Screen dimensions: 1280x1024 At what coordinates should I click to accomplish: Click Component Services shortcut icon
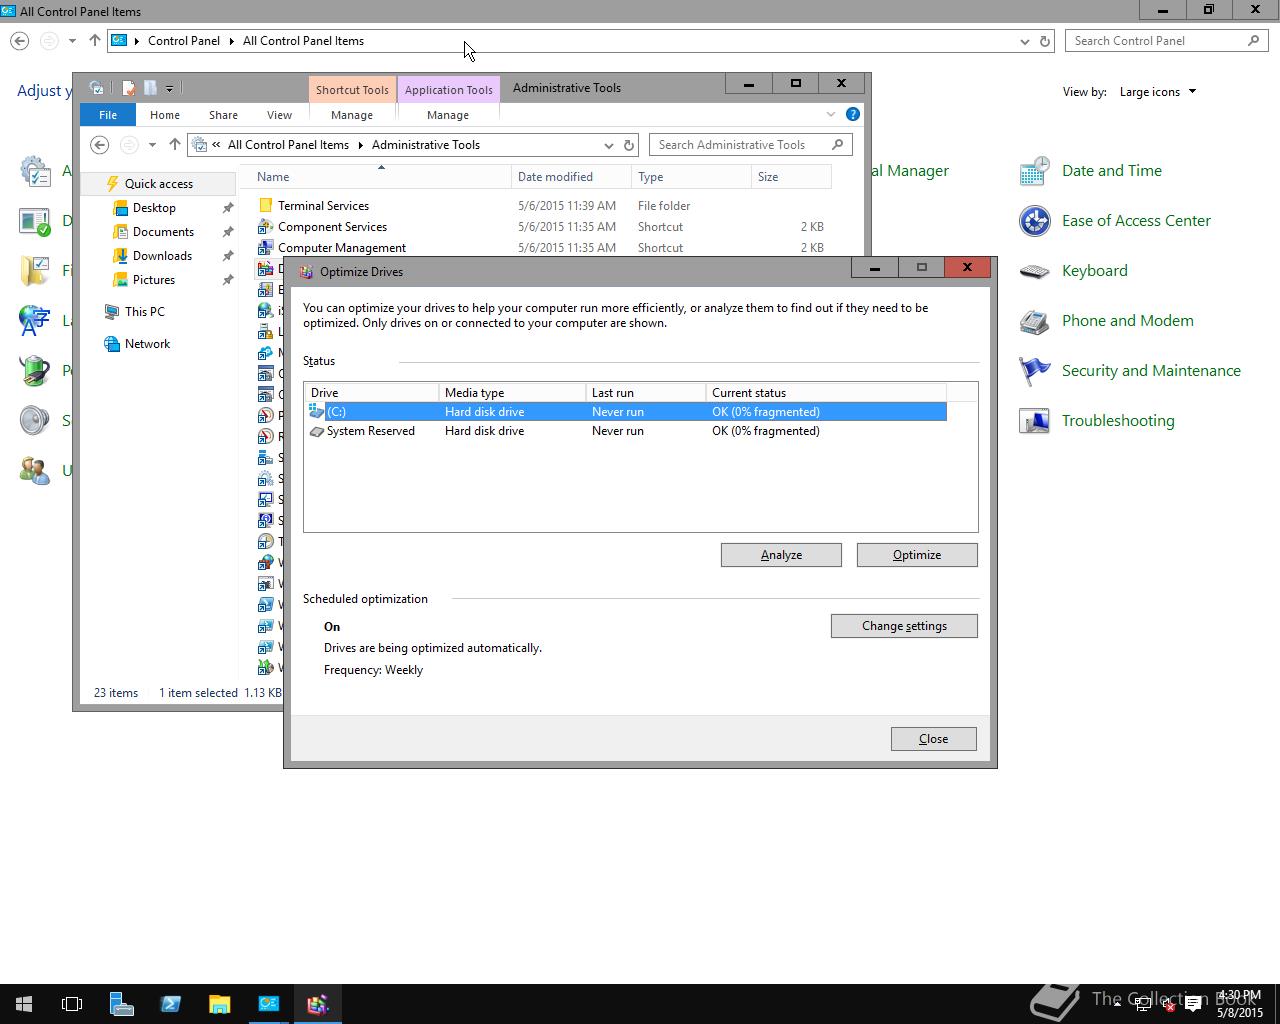(x=265, y=227)
